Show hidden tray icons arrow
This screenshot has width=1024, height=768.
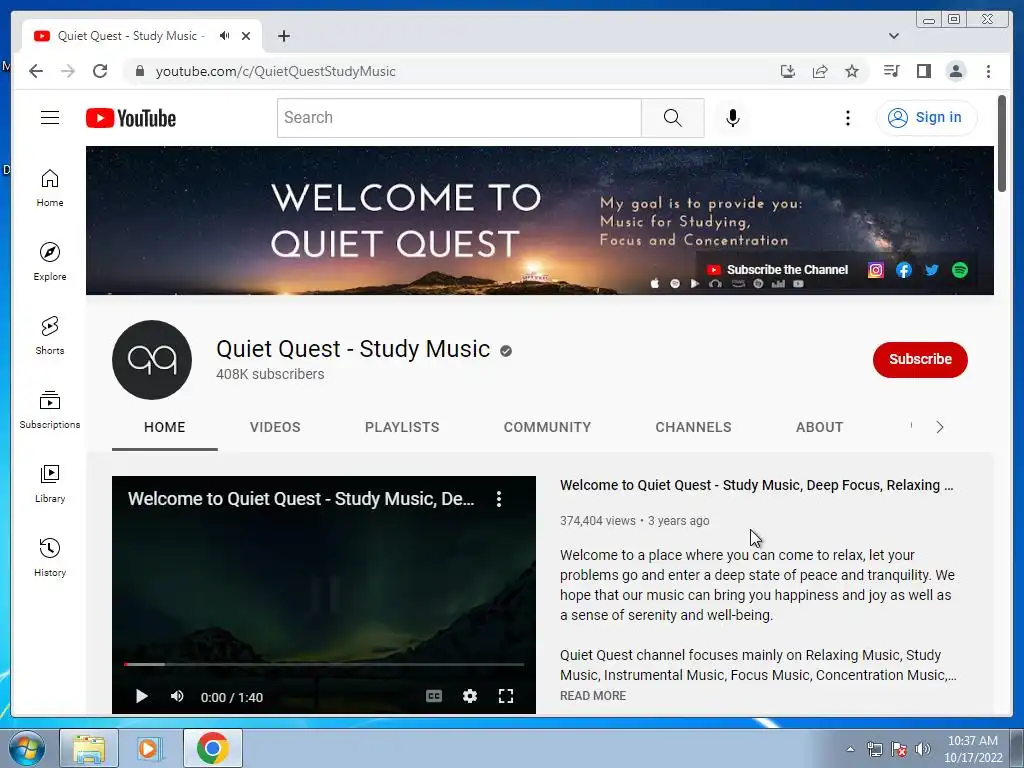850,749
